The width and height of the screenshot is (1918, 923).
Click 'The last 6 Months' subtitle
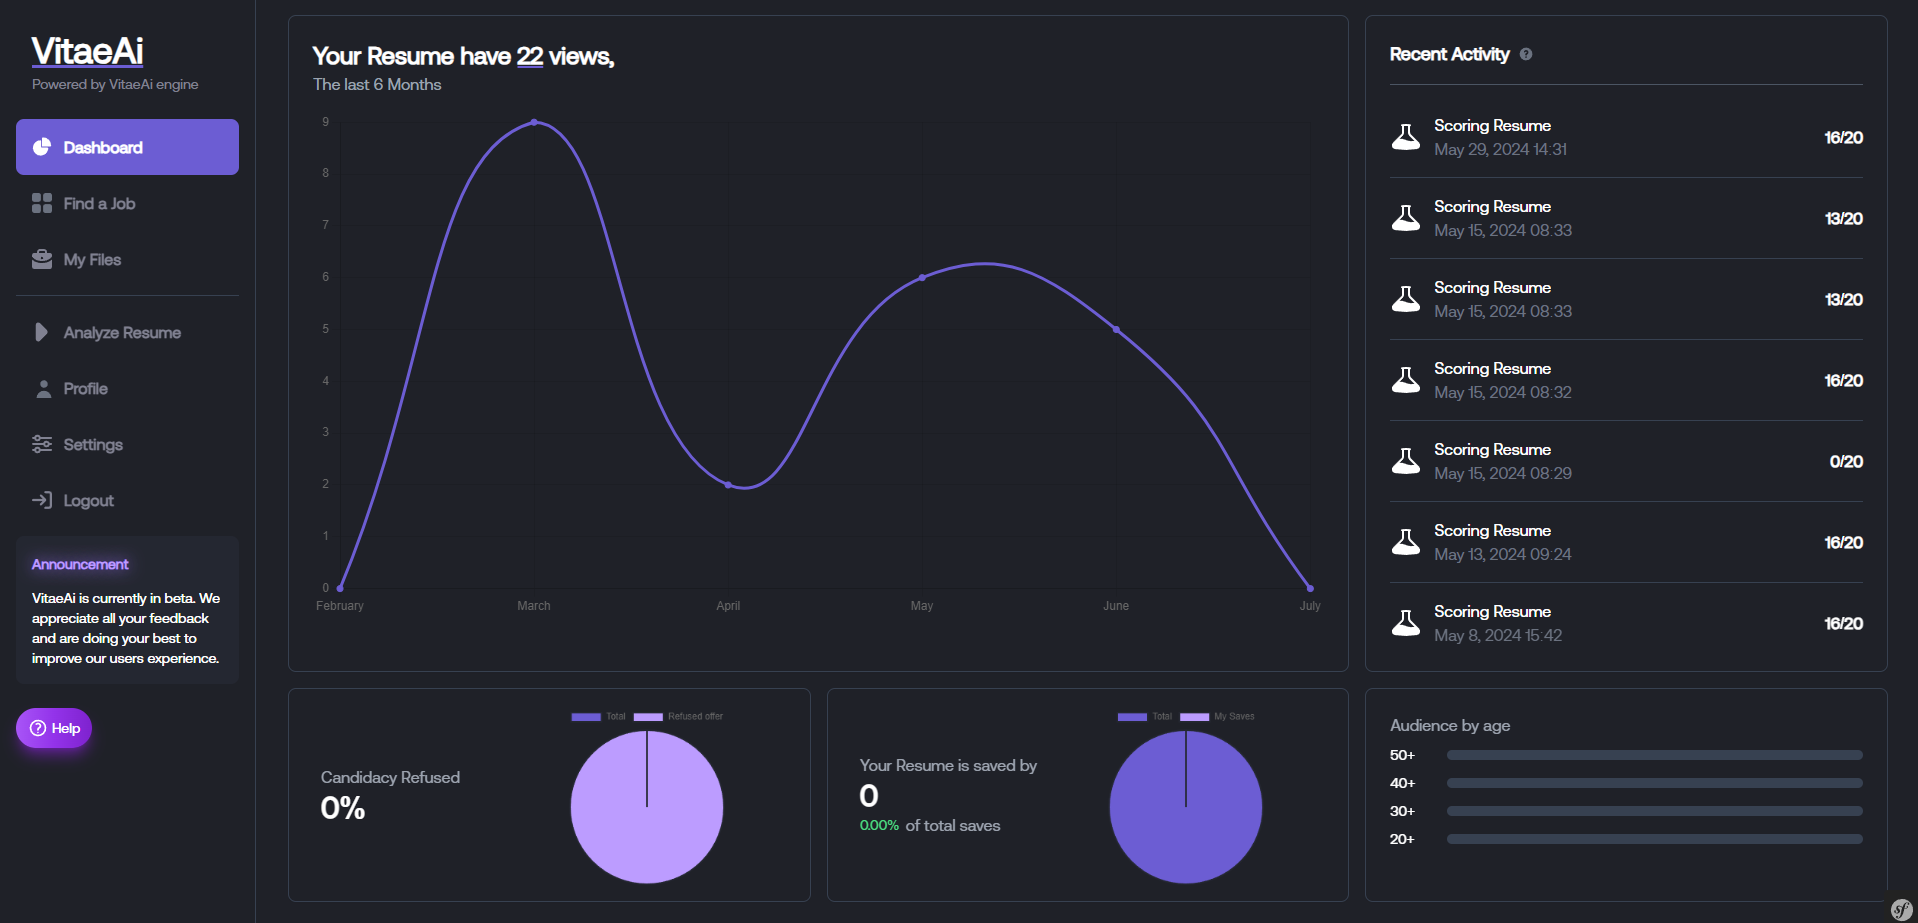tap(377, 84)
